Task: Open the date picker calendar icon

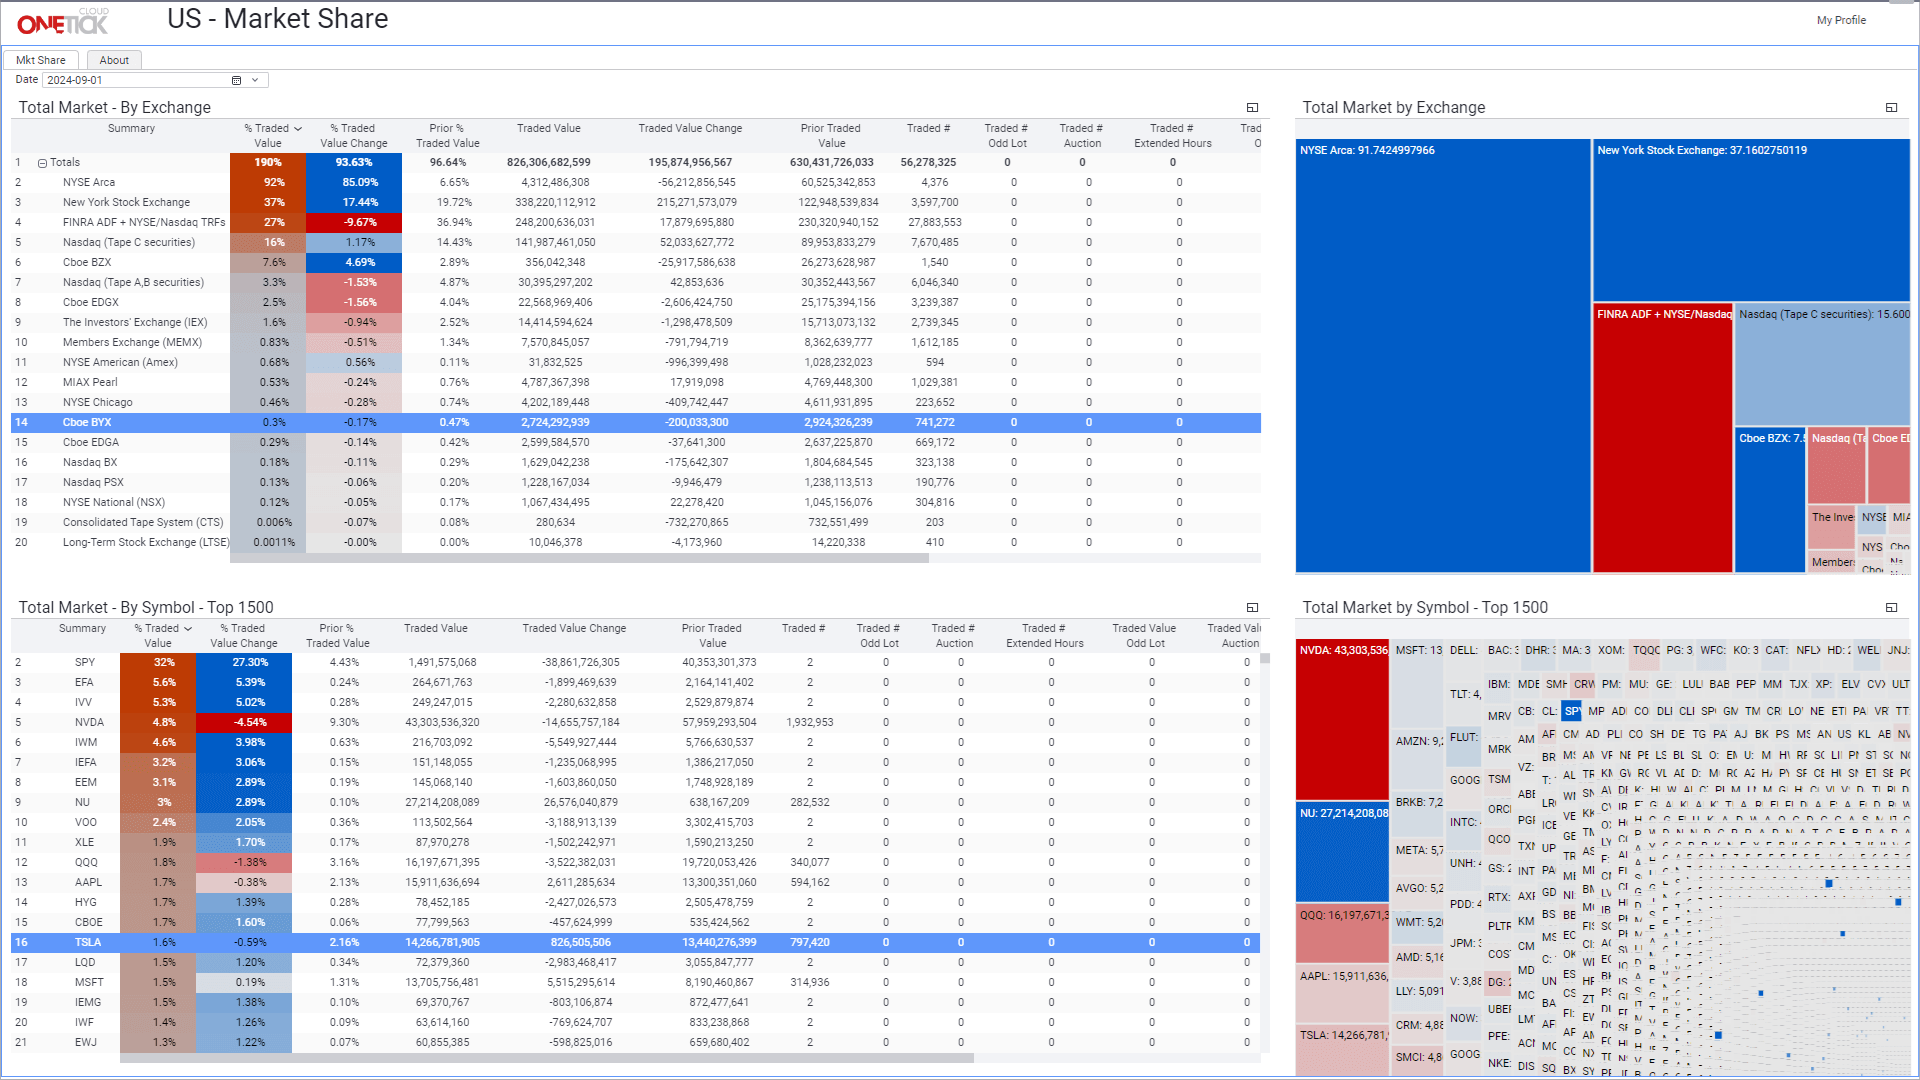Action: pyautogui.click(x=237, y=80)
